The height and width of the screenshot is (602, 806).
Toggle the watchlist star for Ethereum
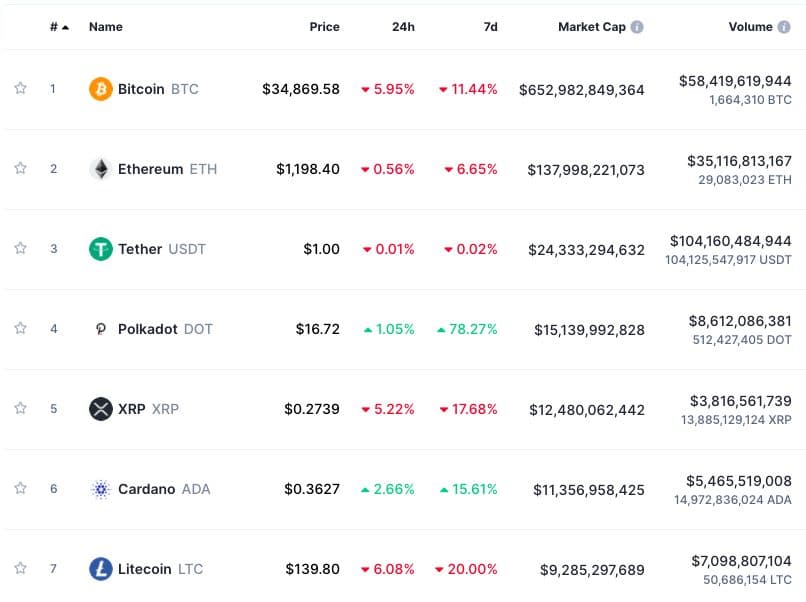pyautogui.click(x=21, y=168)
